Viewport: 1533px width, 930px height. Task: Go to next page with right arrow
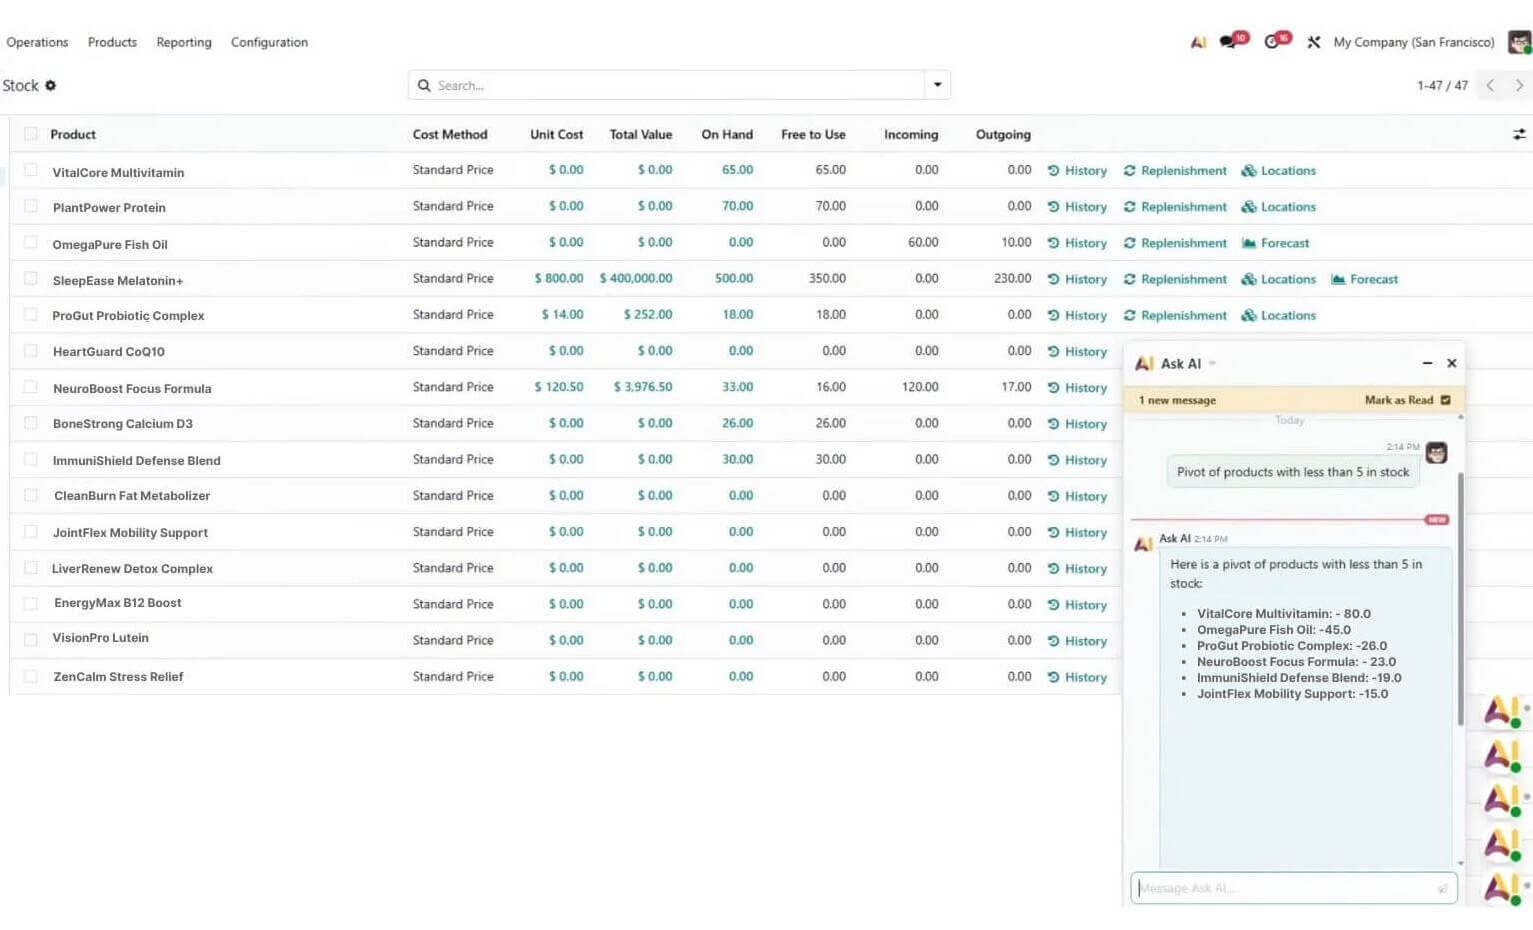click(1518, 86)
